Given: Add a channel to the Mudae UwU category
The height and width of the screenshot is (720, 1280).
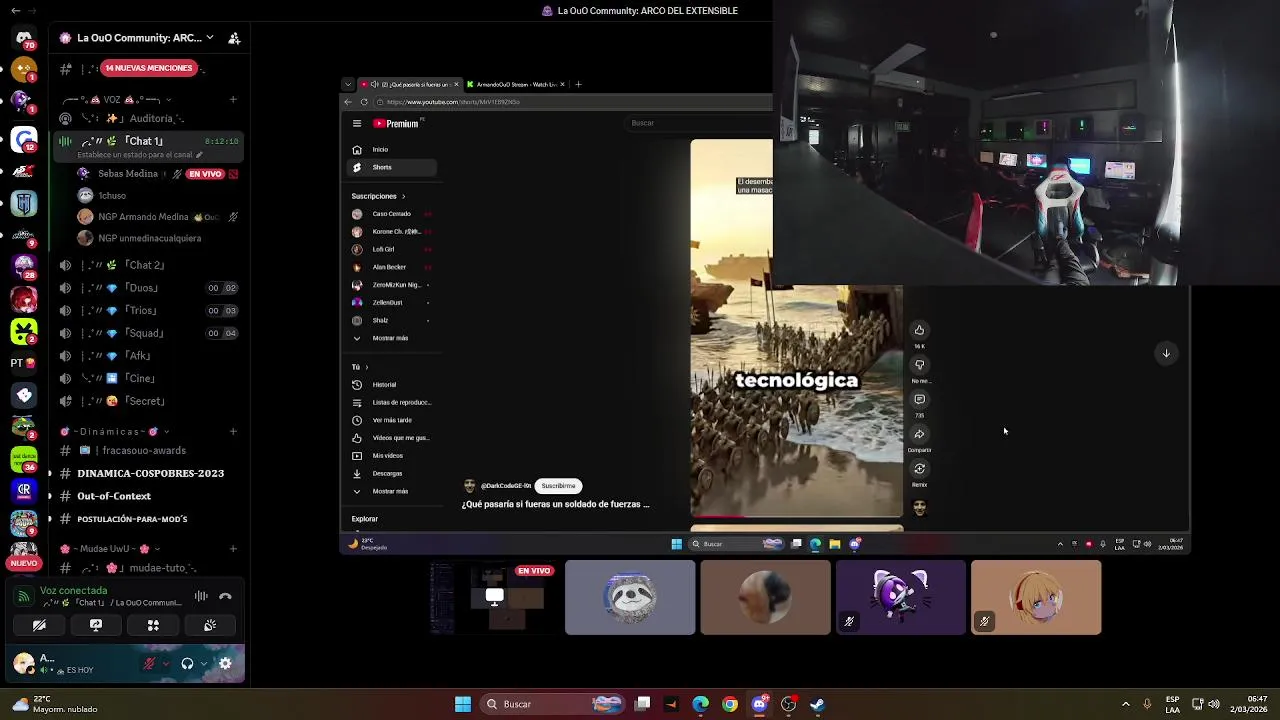Looking at the screenshot, I should [x=233, y=549].
